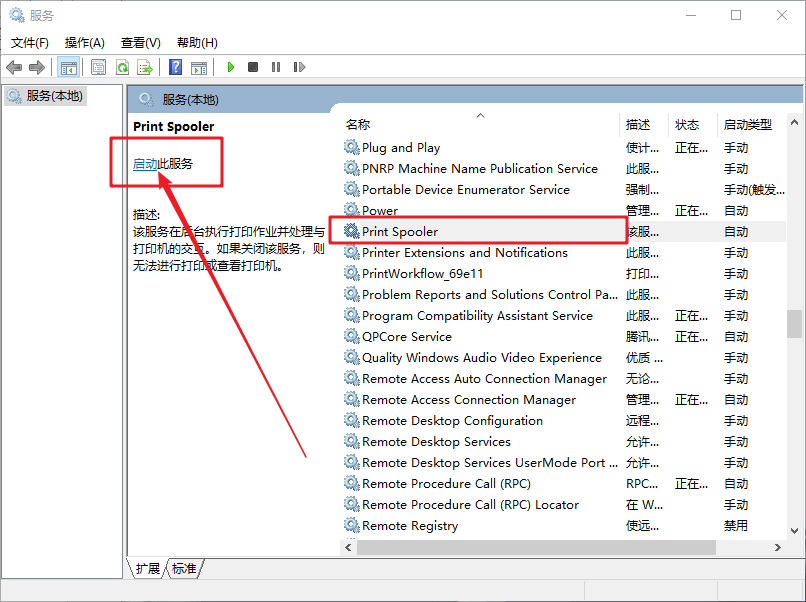Click the blue Help toolbar icon

175,67
